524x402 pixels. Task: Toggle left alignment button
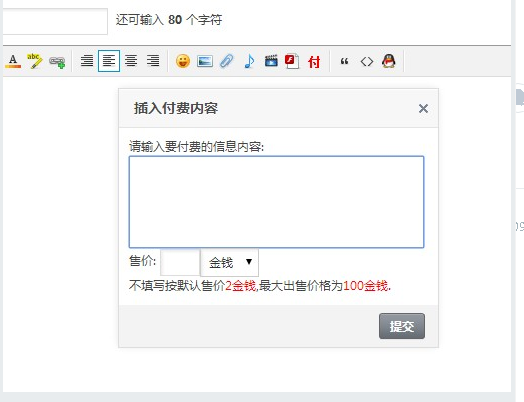(x=109, y=61)
